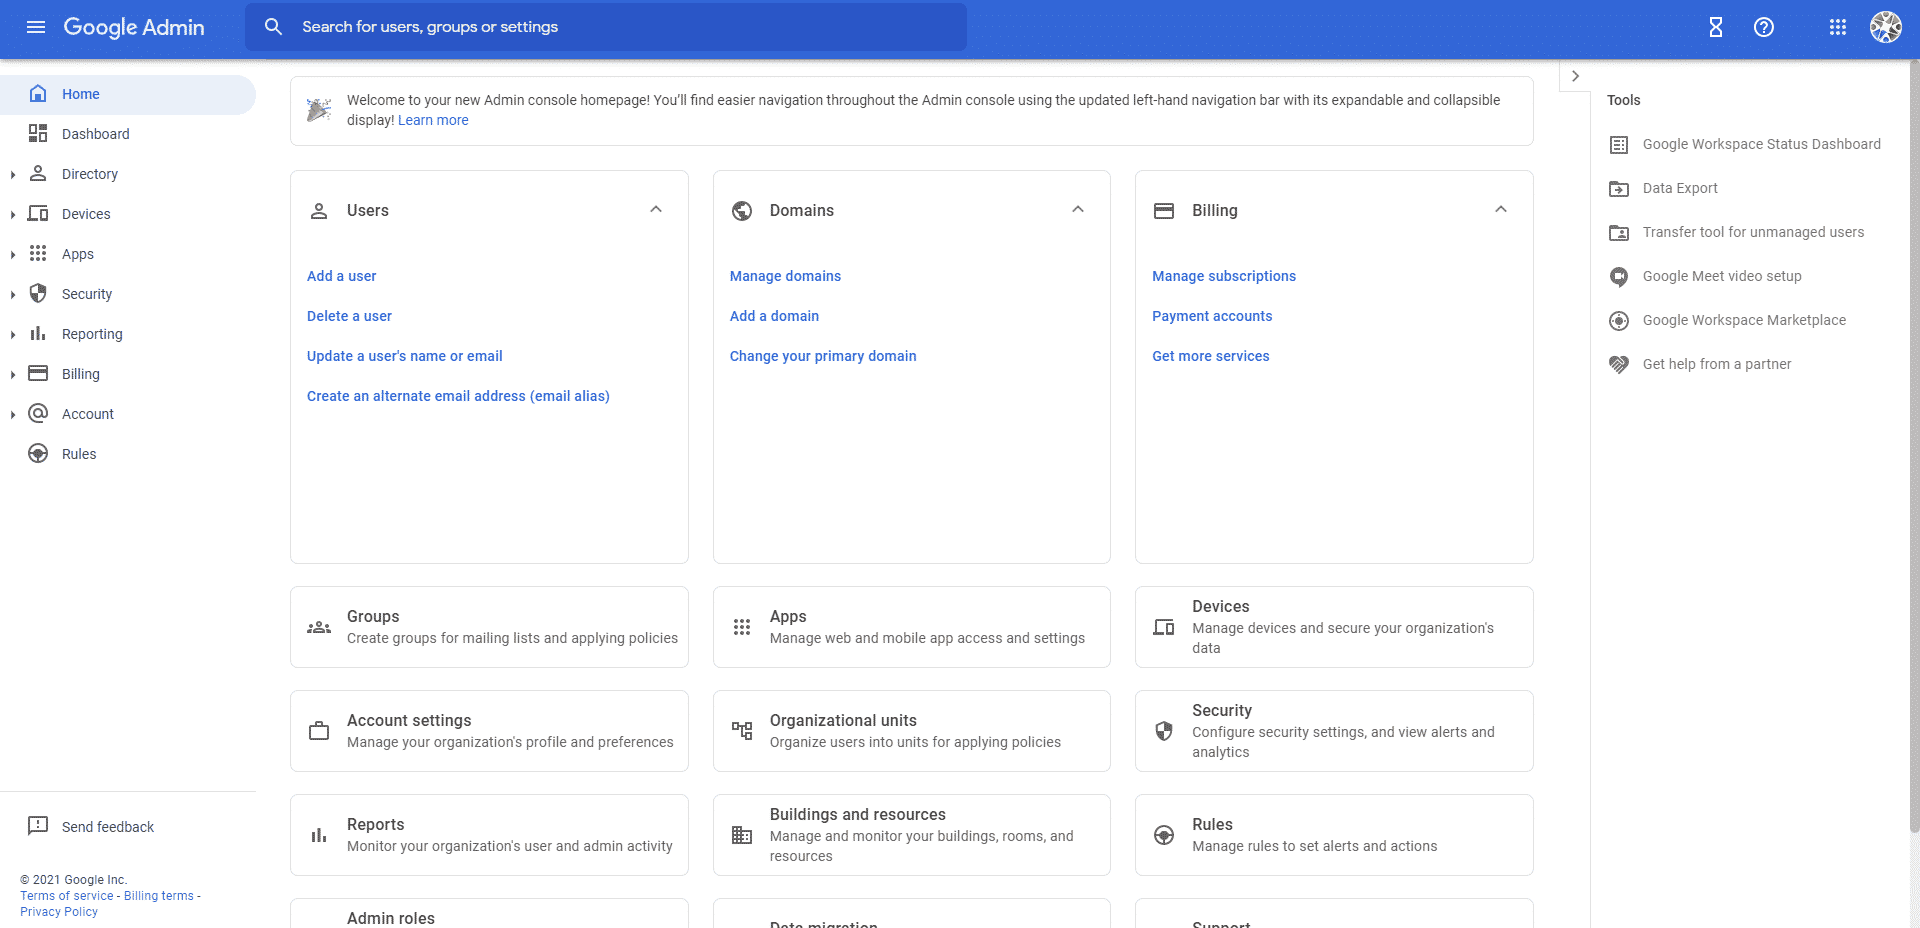Click the Rules card icon
This screenshot has width=1920, height=928.
coord(1164,835)
